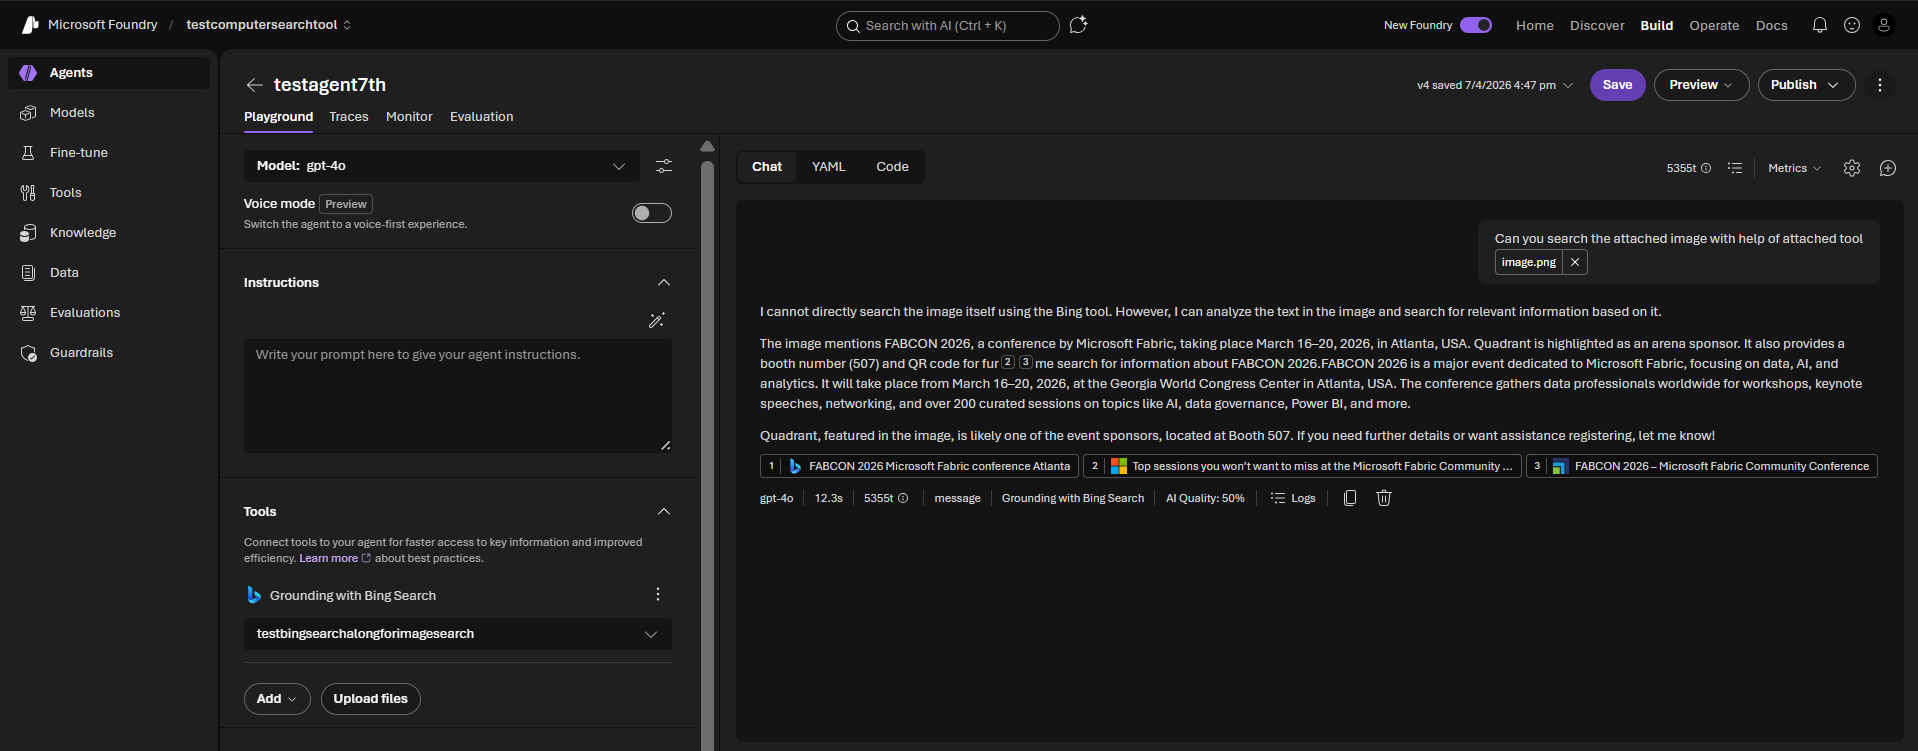Open the Preview dropdown button
The image size is (1918, 751).
pyautogui.click(x=1701, y=85)
